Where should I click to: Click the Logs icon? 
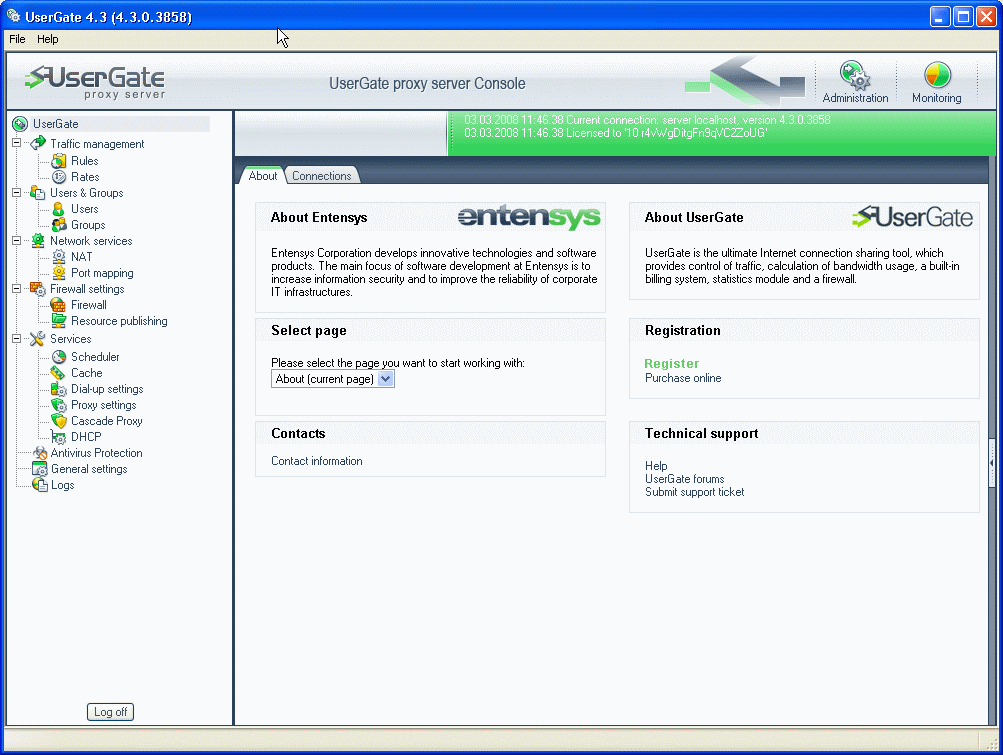(x=40, y=484)
